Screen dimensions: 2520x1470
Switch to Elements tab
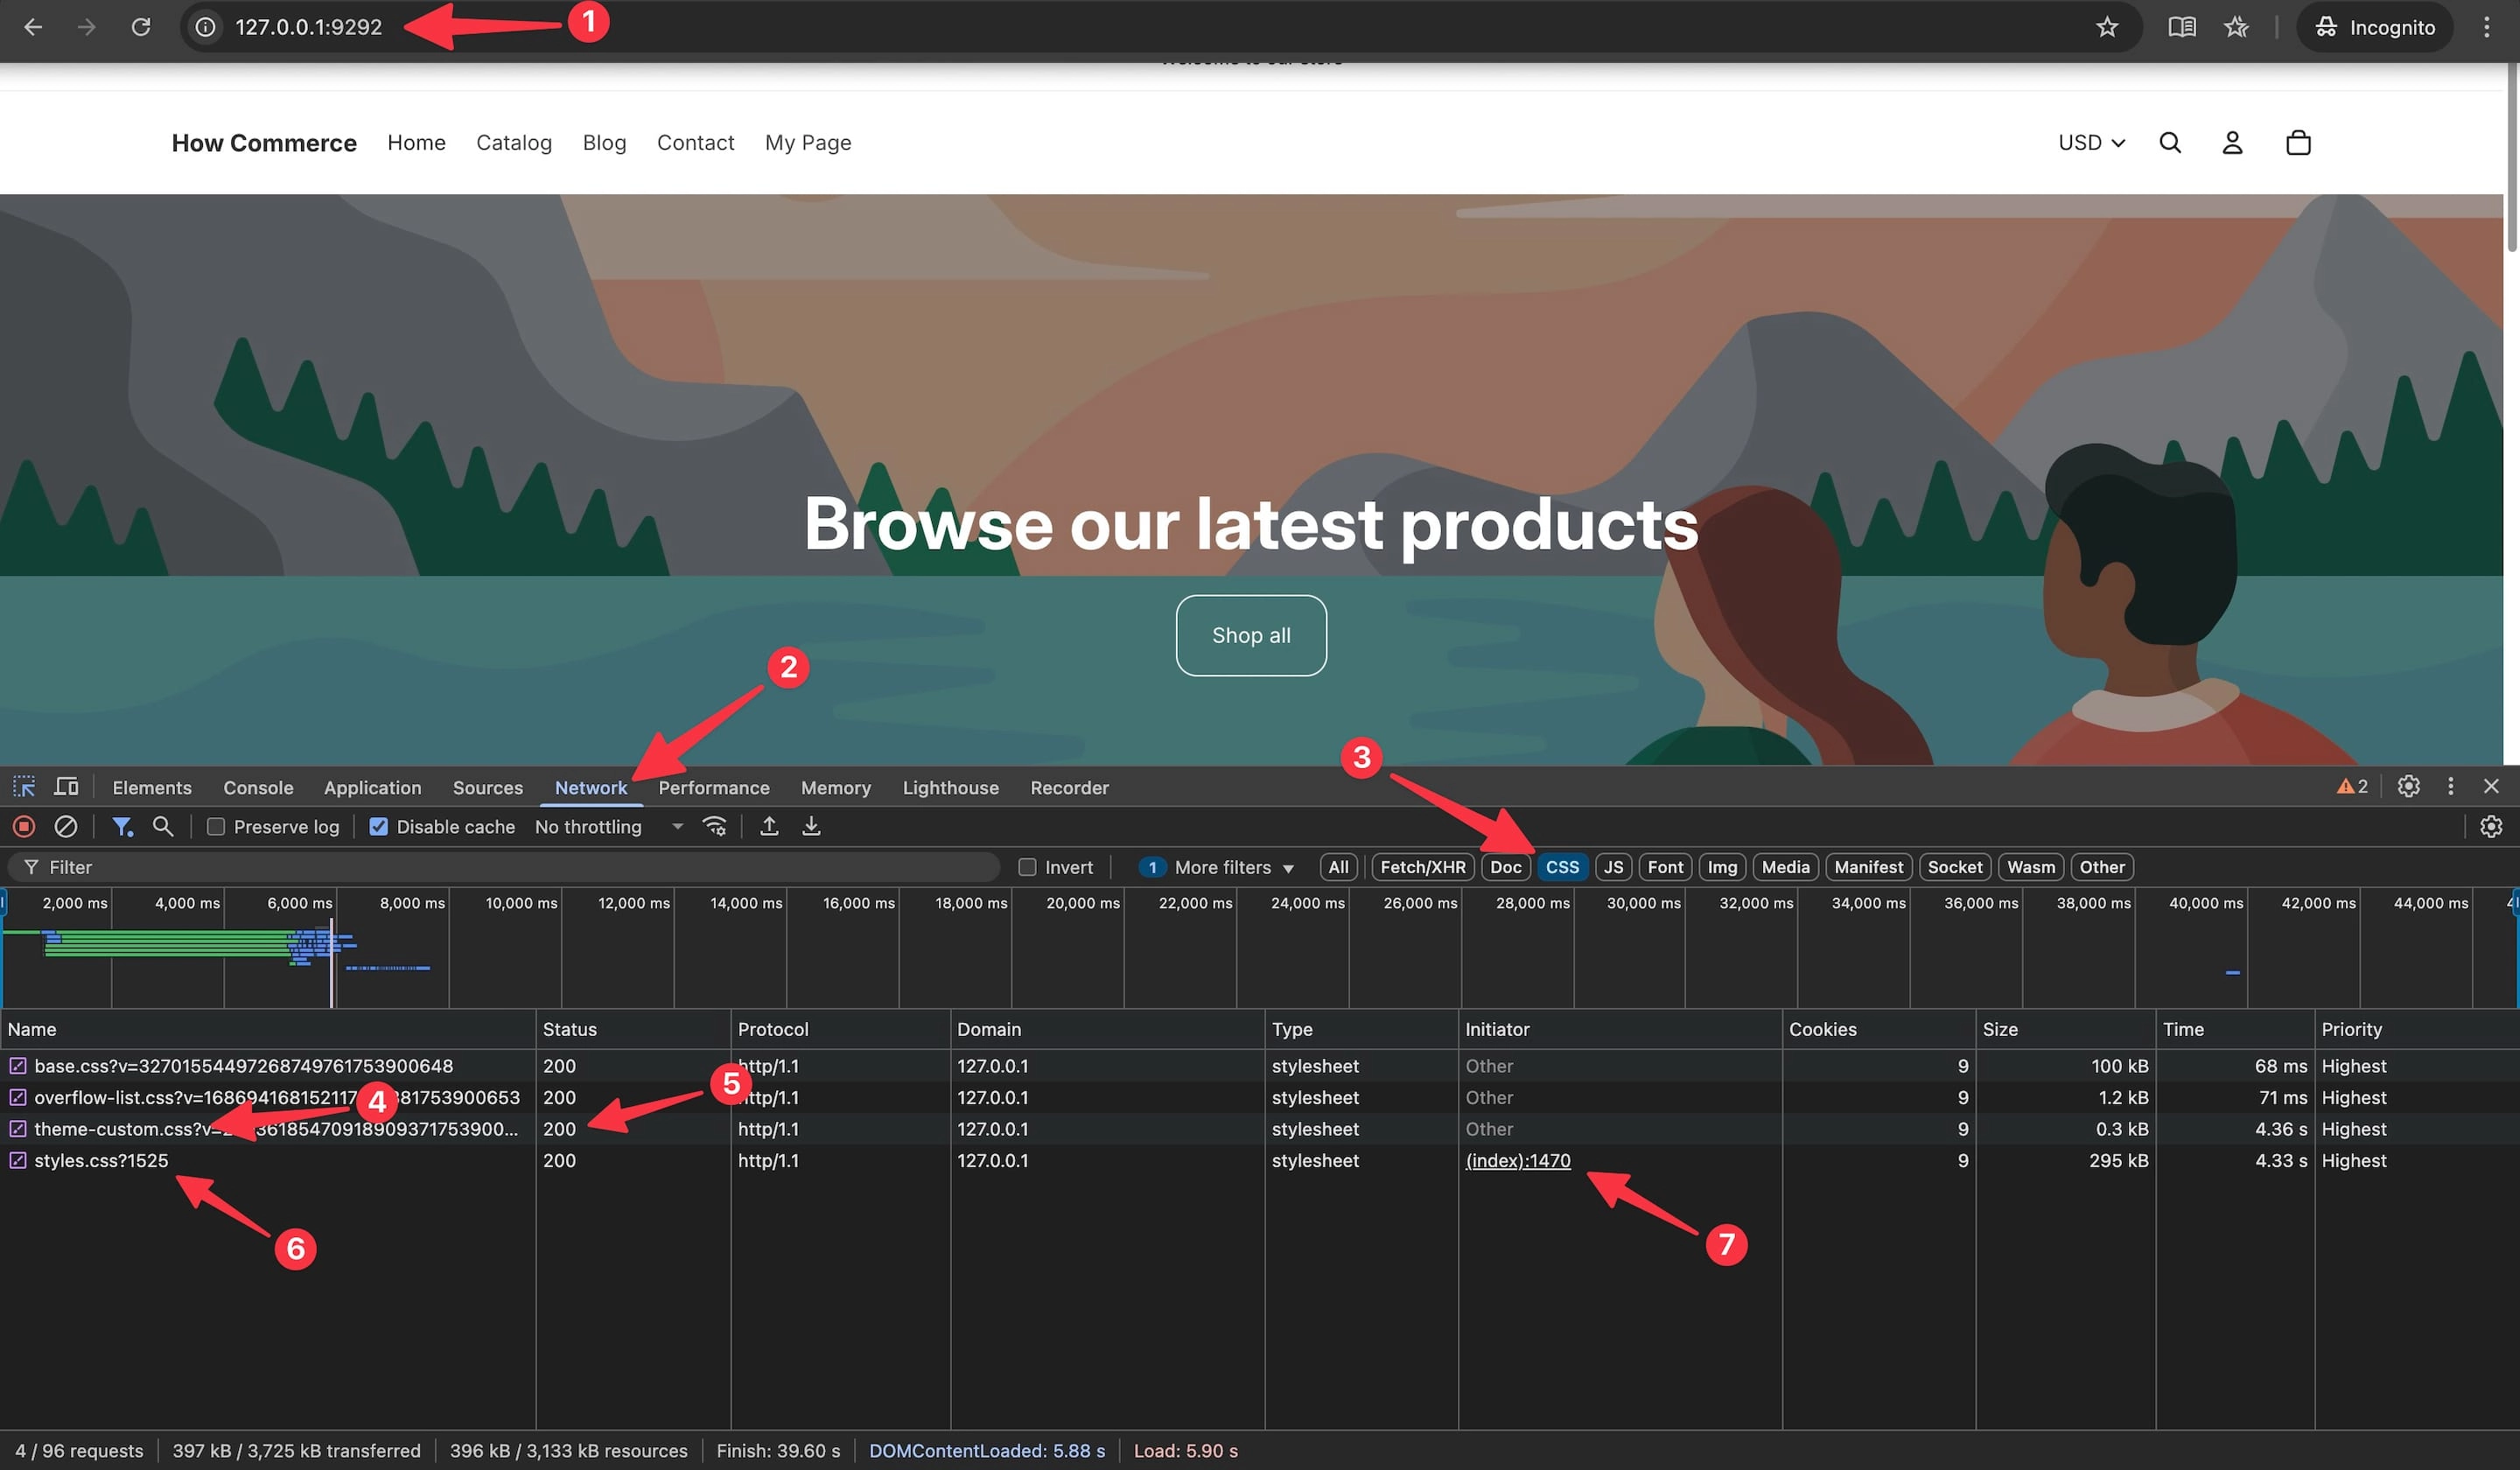pyautogui.click(x=152, y=788)
